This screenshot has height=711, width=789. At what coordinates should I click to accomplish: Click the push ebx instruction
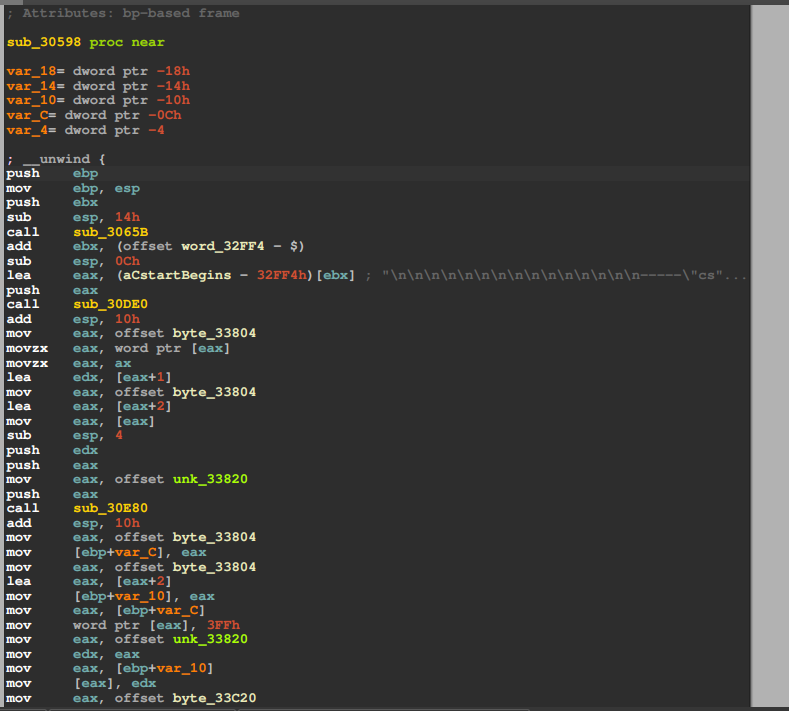(x=51, y=202)
